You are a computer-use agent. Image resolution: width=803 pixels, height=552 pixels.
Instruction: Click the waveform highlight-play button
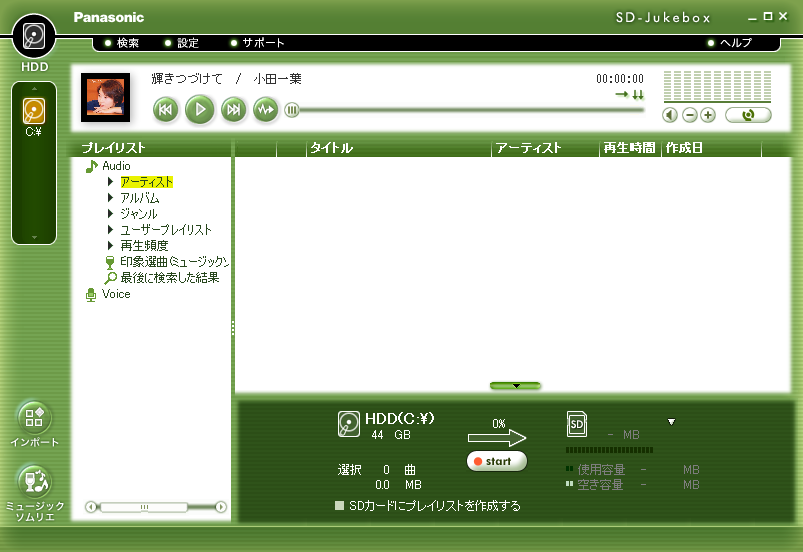pyautogui.click(x=266, y=110)
